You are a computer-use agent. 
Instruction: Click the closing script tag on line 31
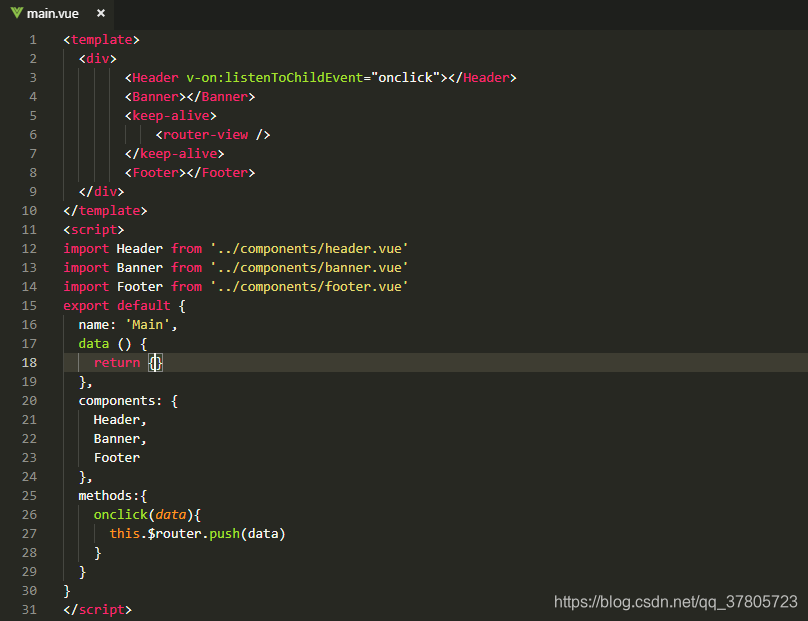pos(98,610)
